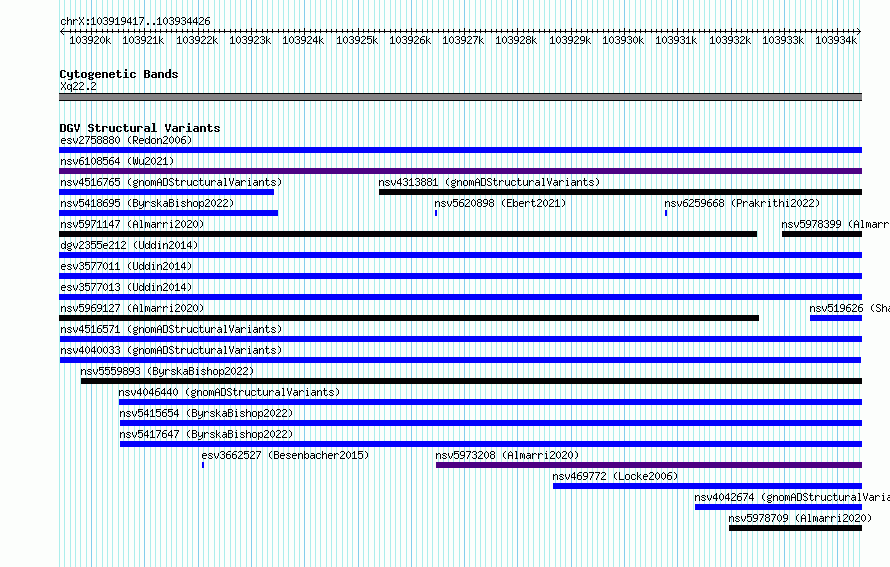Screen dimensions: 890x567
Task: Open the nsv6108564 (Wu2021) label
Action: 117,161
